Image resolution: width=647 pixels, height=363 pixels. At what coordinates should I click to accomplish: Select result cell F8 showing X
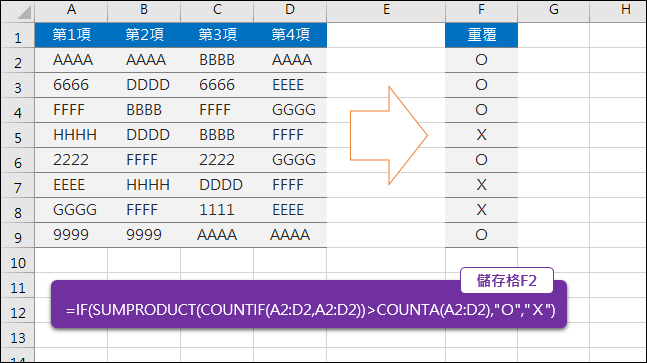point(482,210)
